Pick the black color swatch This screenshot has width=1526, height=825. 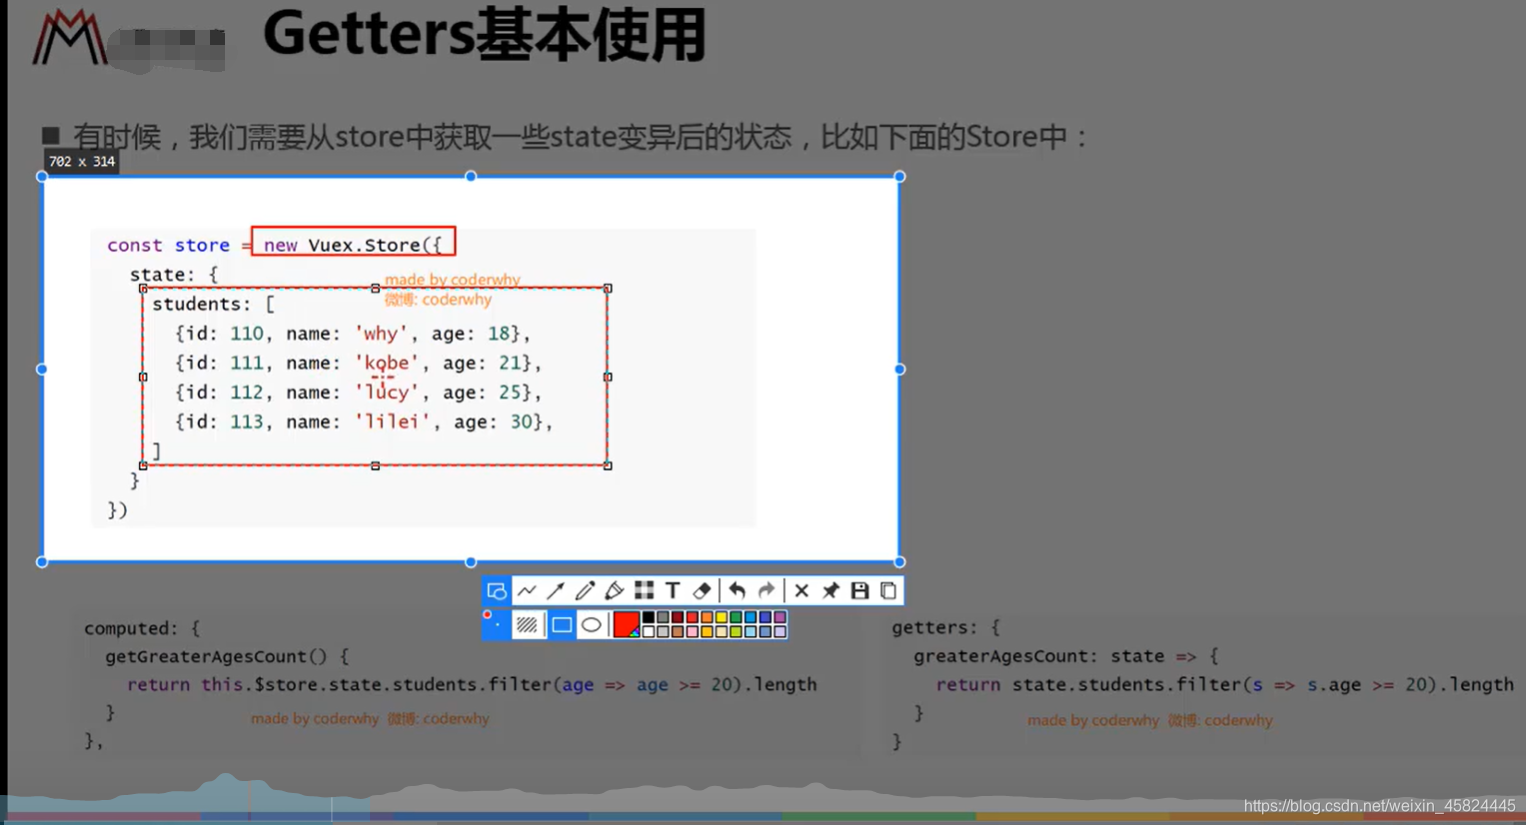coord(648,618)
